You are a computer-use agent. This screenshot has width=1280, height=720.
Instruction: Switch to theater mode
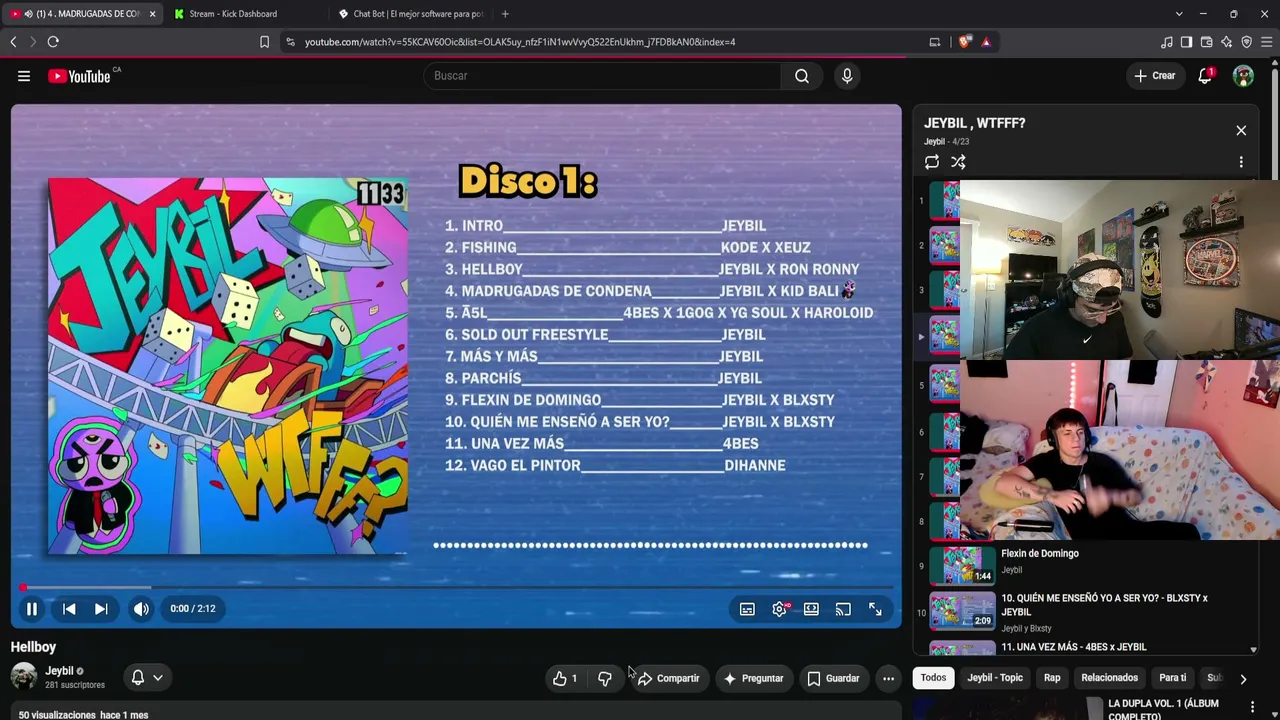coord(811,609)
